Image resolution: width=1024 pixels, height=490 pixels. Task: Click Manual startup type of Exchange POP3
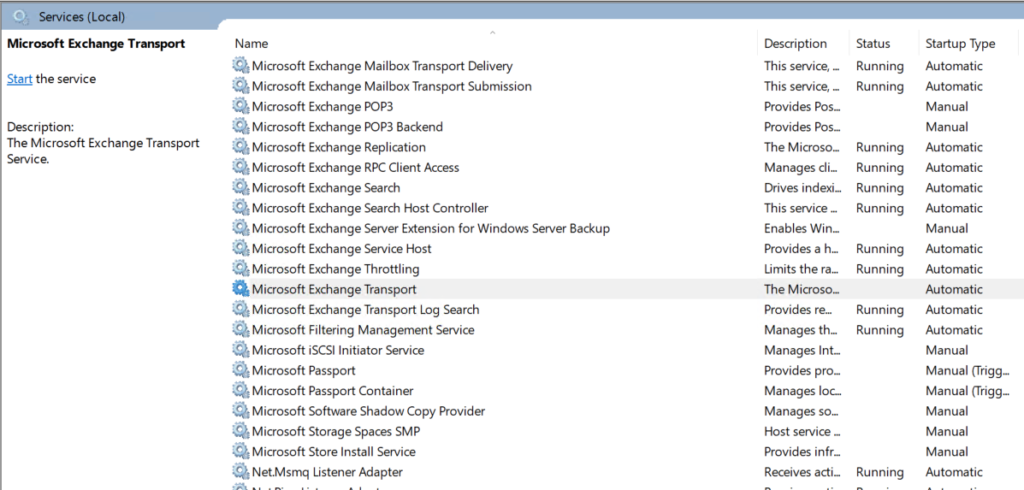coord(947,106)
